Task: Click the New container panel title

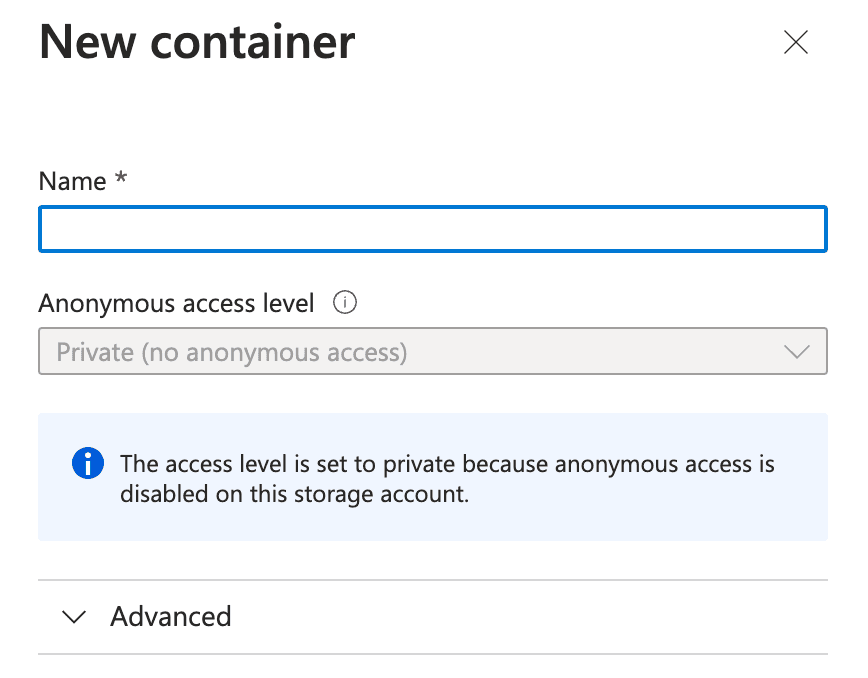Action: coord(196,42)
